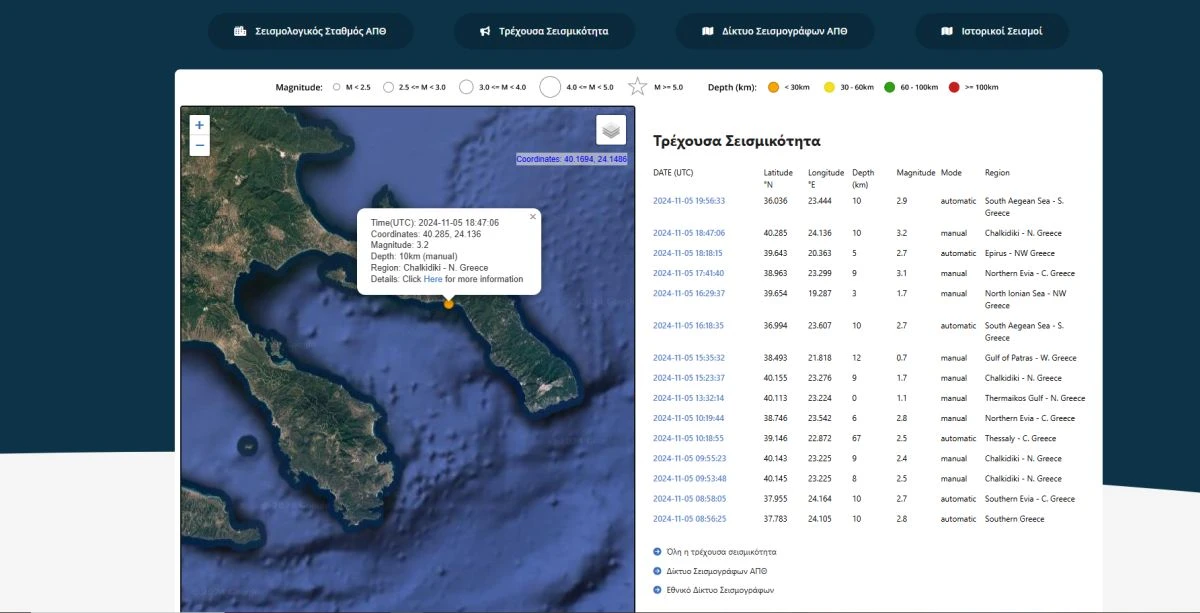
Task: Open the 2024-11-05 19:56:33 earthquake entry
Action: click(689, 201)
